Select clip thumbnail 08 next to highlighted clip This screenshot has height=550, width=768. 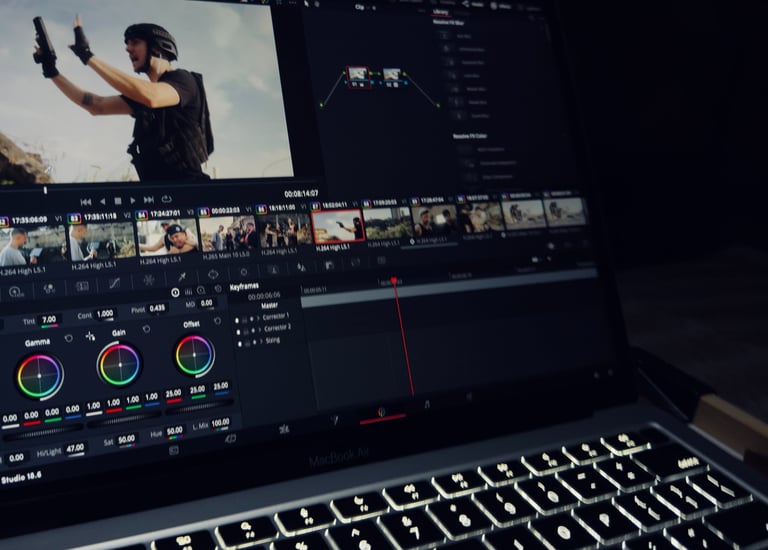tap(387, 223)
